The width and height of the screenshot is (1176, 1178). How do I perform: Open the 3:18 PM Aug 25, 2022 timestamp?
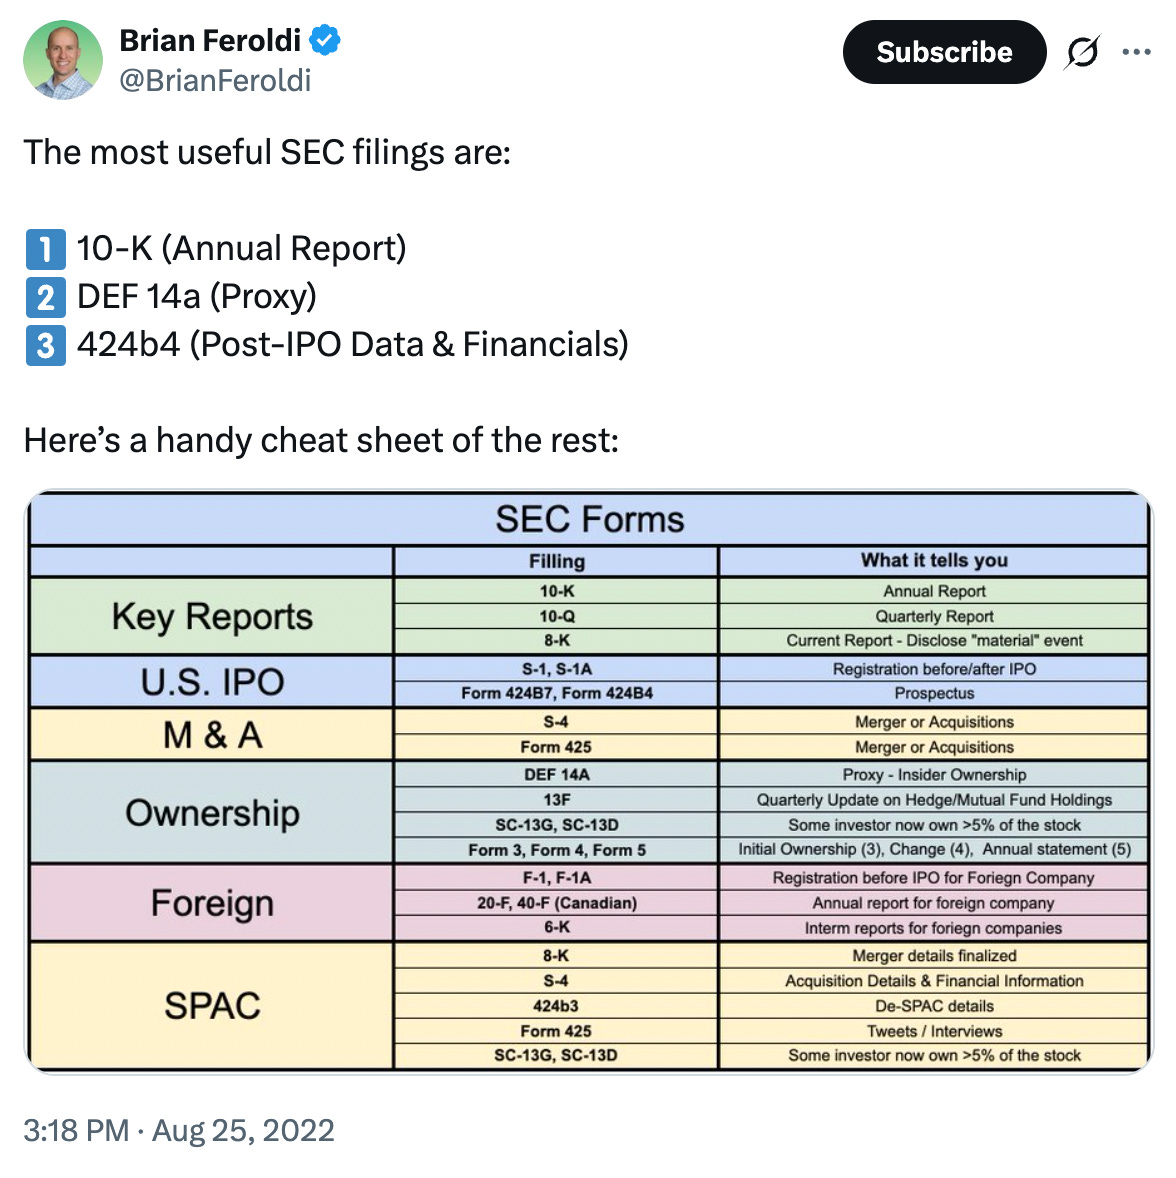pos(179,1130)
